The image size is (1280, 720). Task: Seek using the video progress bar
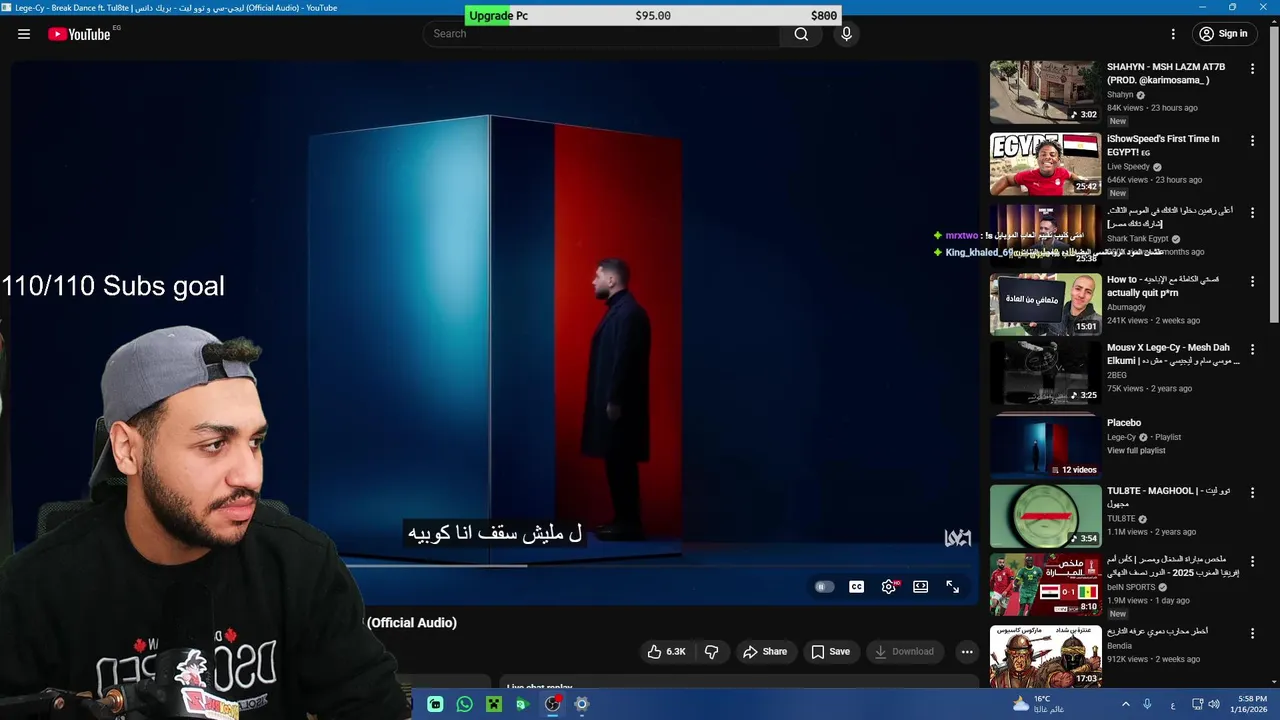(660, 566)
